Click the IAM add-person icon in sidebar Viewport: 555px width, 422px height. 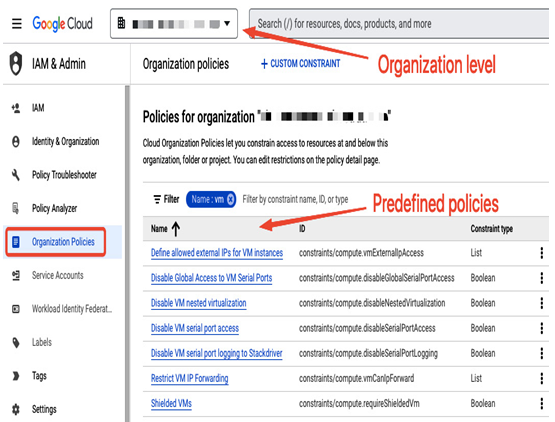16,108
